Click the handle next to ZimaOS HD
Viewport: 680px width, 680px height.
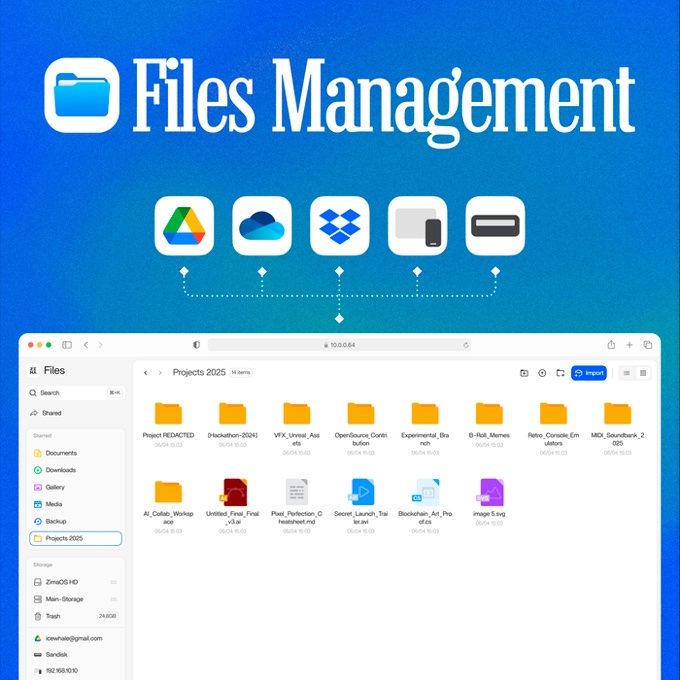pyautogui.click(x=114, y=582)
